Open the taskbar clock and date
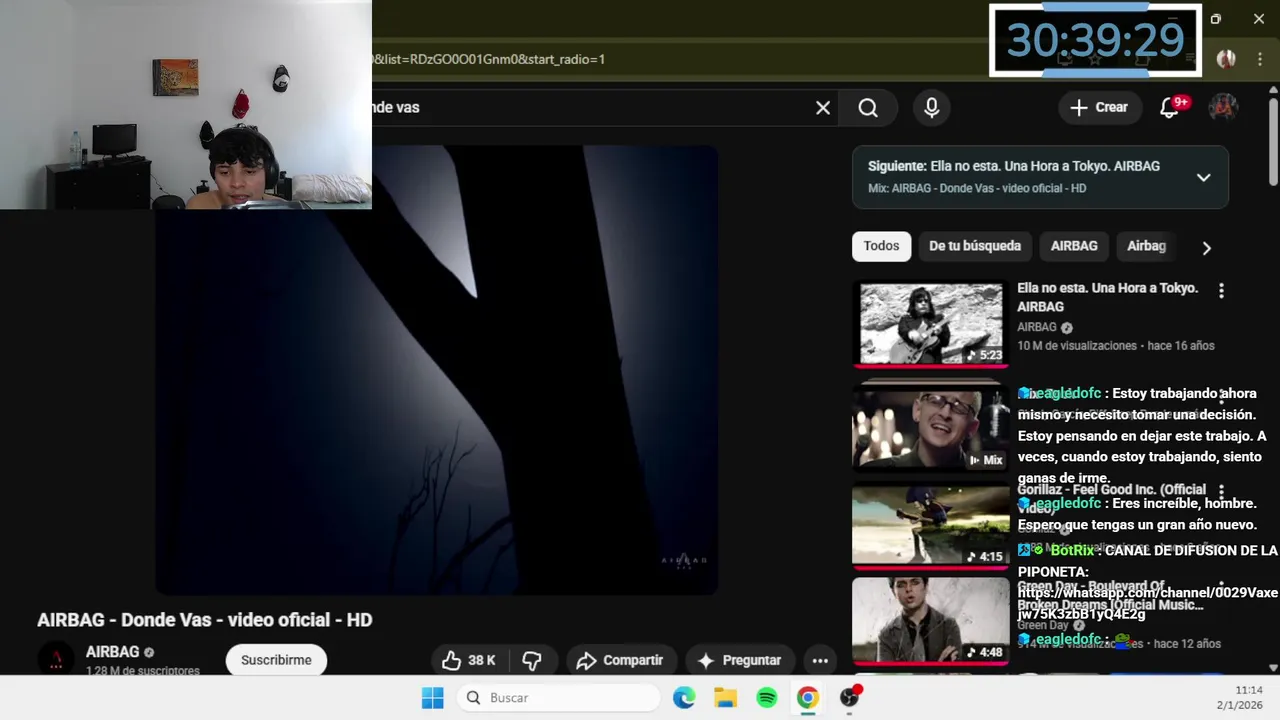The width and height of the screenshot is (1280, 720). (x=1240, y=698)
